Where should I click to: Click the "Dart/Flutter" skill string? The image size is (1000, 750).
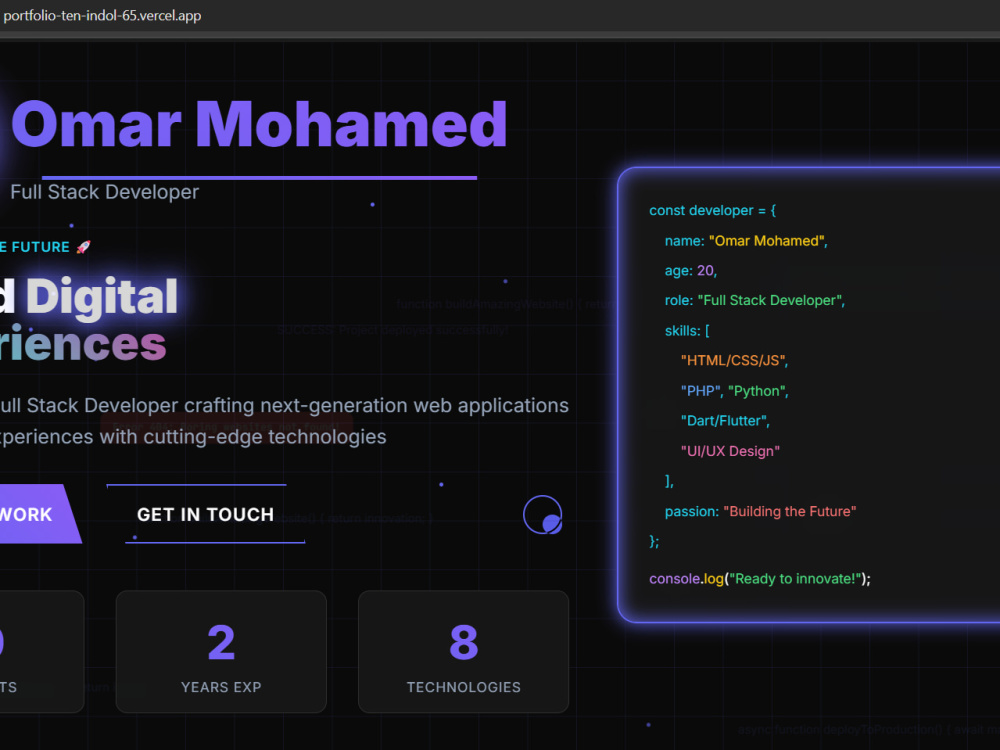(x=725, y=421)
